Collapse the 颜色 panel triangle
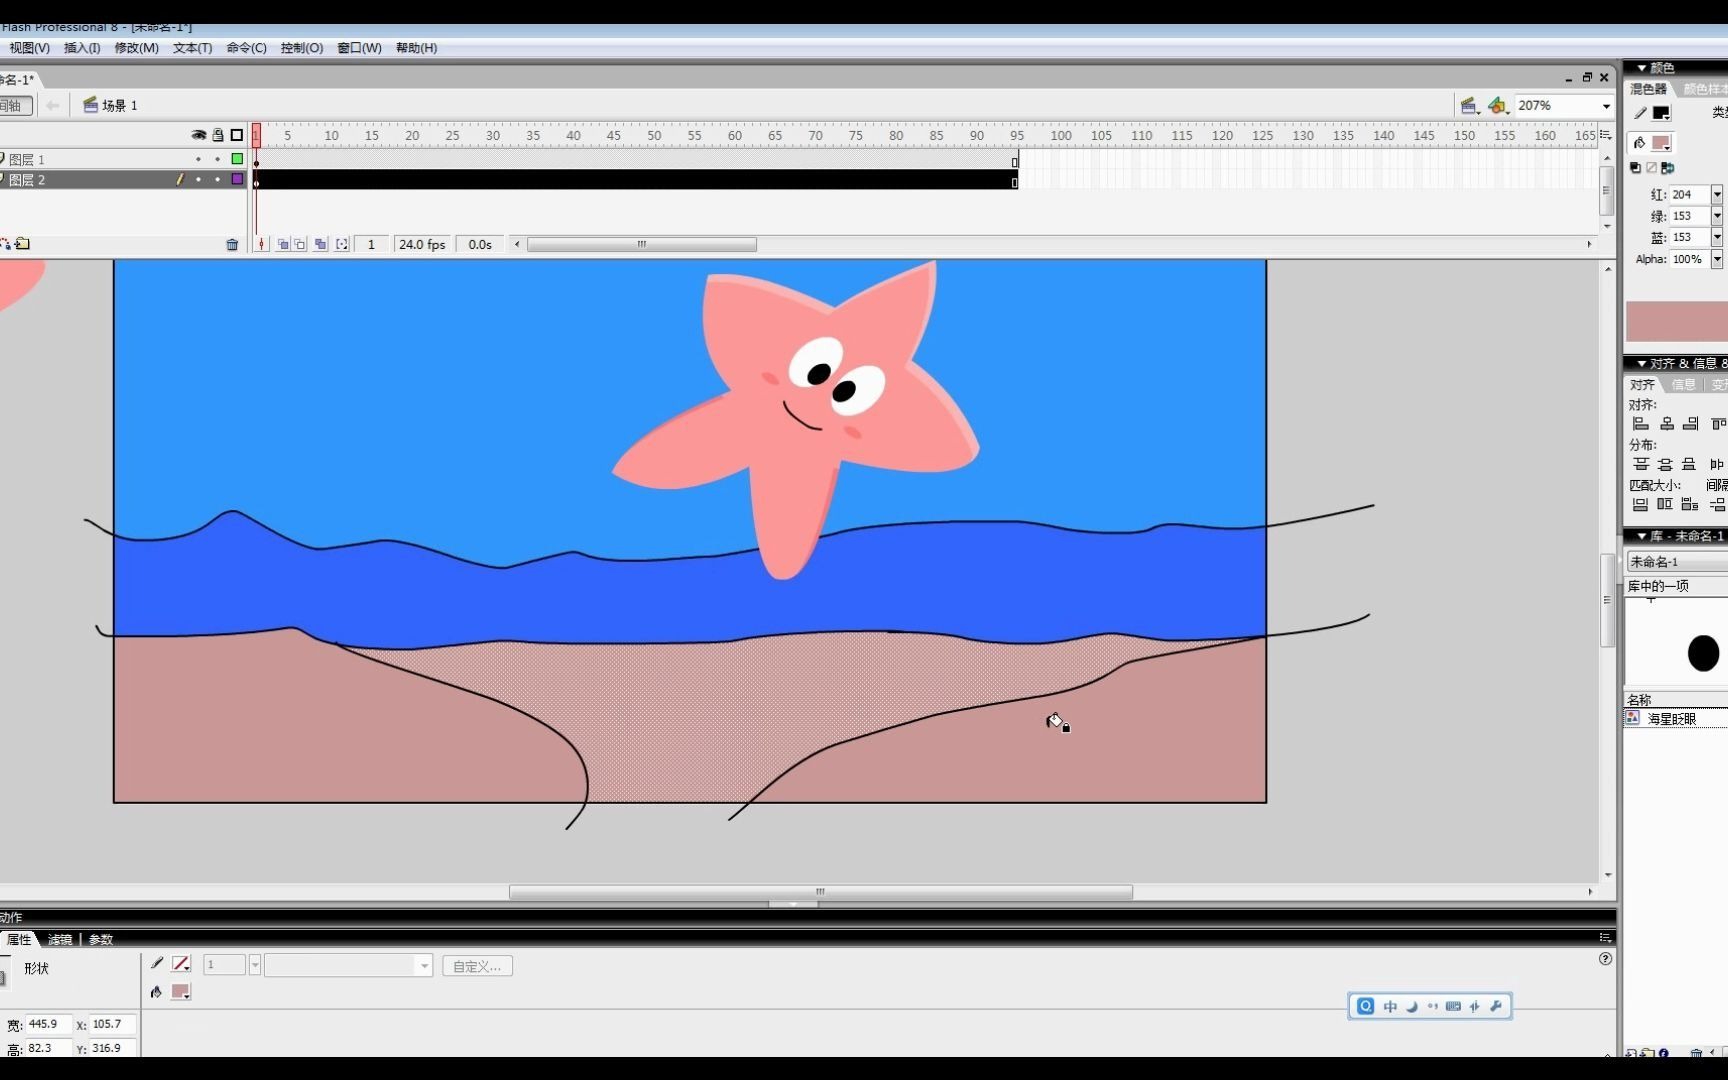Image resolution: width=1728 pixels, height=1080 pixels. (x=1641, y=68)
